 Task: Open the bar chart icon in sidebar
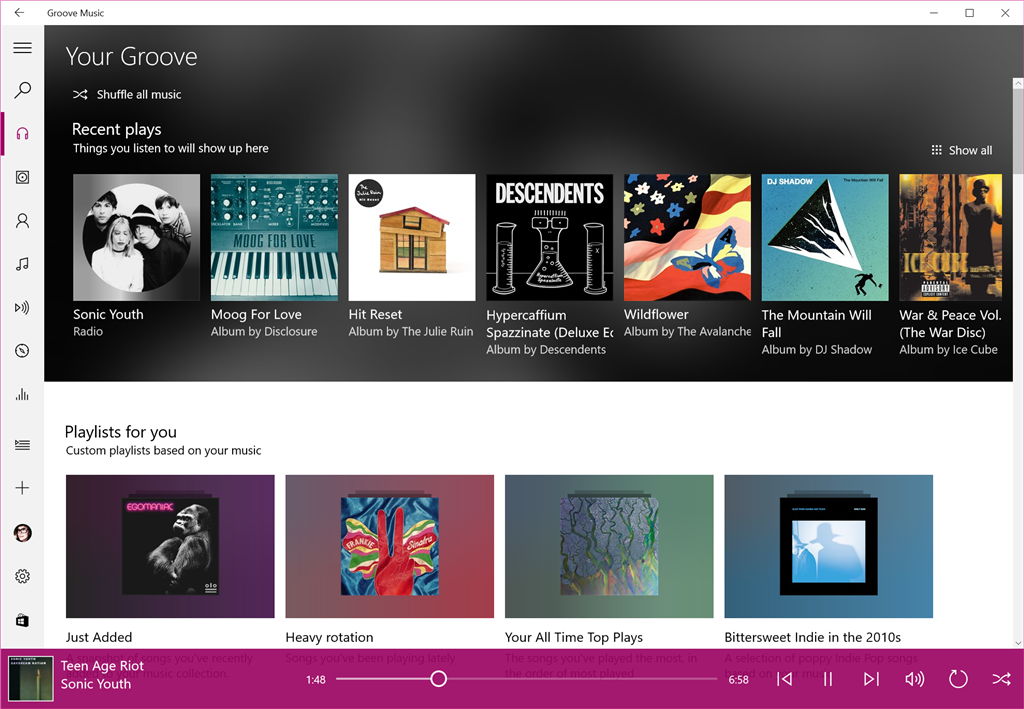22,394
